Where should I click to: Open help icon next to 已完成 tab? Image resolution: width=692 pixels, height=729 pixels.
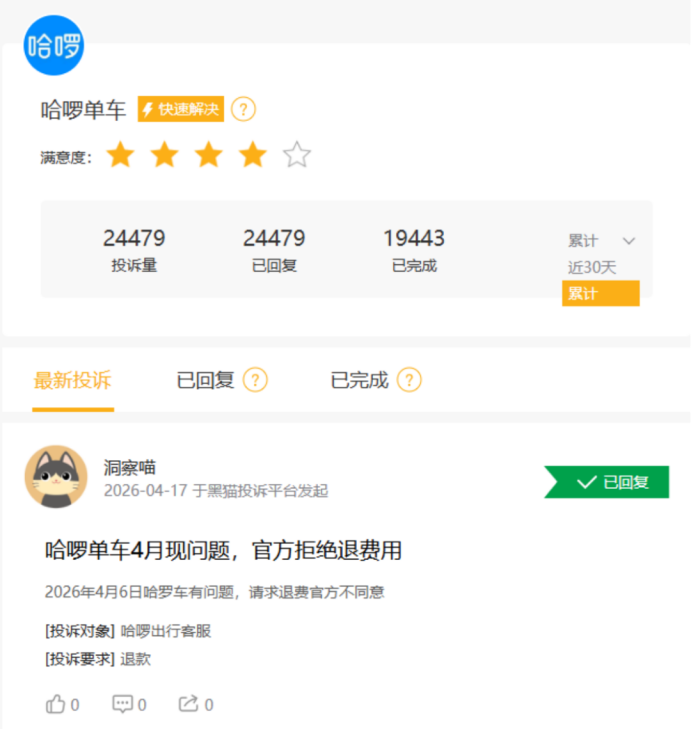pos(409,380)
